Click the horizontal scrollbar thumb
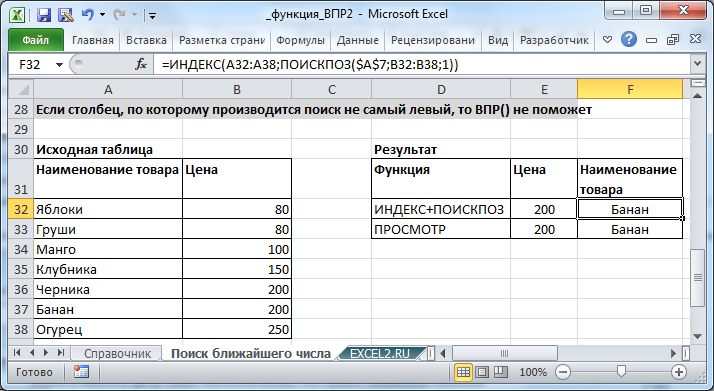 (504, 353)
